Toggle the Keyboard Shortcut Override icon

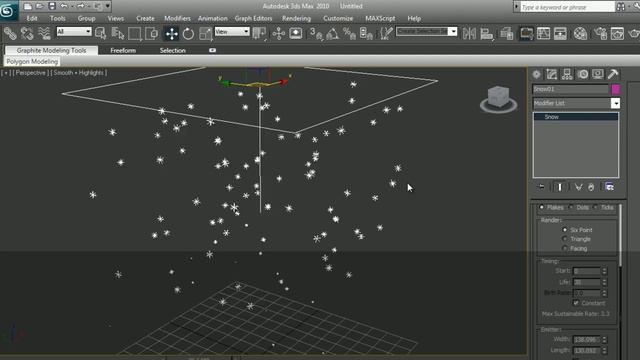296,33
